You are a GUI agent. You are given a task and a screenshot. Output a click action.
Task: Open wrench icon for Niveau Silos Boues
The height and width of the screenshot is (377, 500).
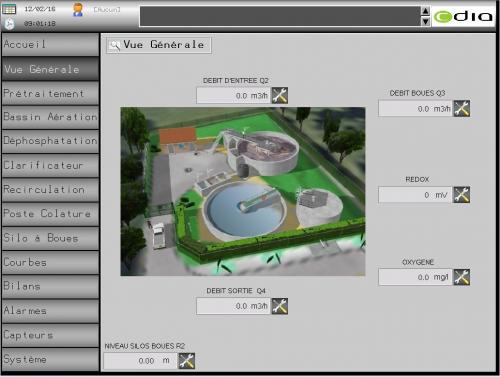pyautogui.click(x=187, y=361)
